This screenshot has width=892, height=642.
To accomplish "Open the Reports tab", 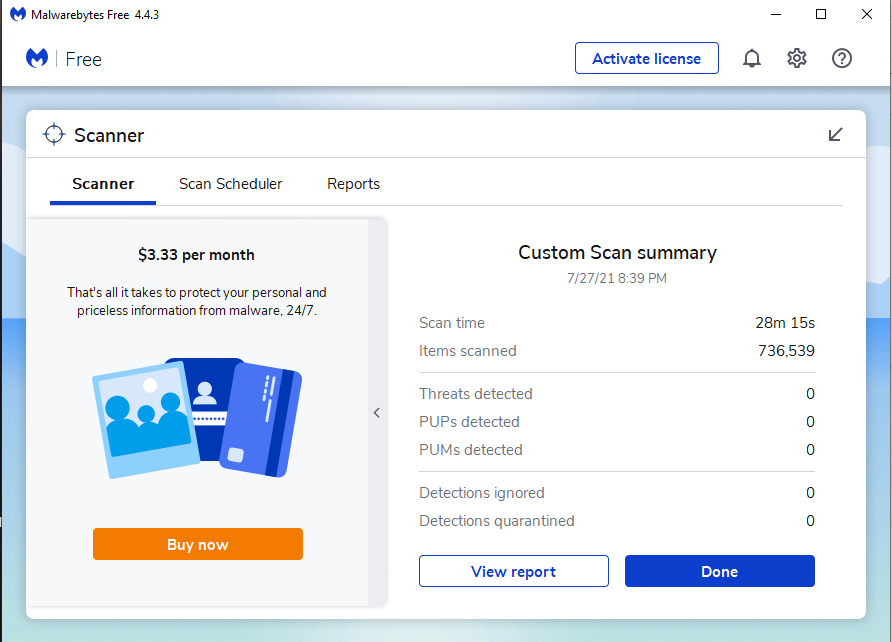I will 353,184.
